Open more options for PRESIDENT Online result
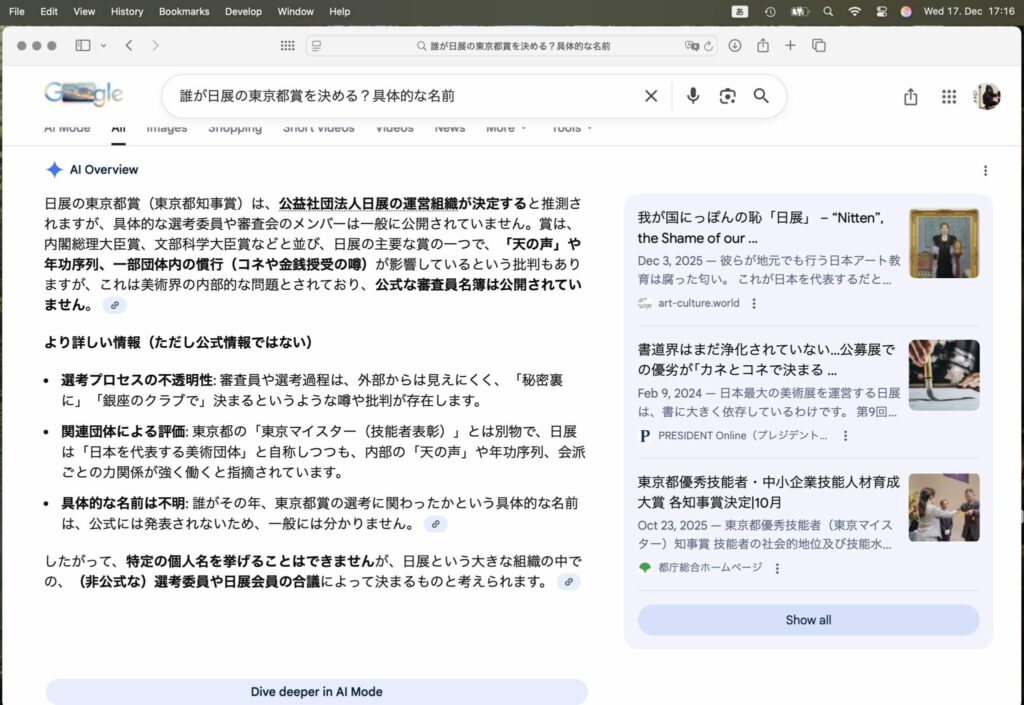Screen dimensions: 1024x705 pyautogui.click(x=845, y=436)
